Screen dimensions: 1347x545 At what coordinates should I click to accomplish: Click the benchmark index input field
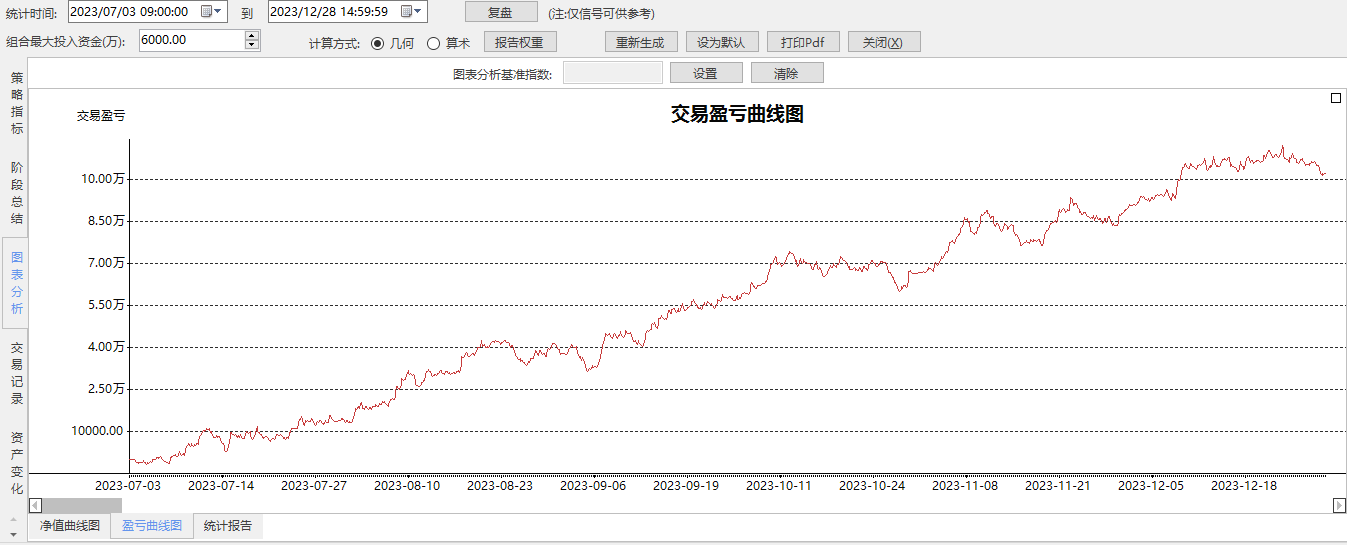[x=612, y=73]
